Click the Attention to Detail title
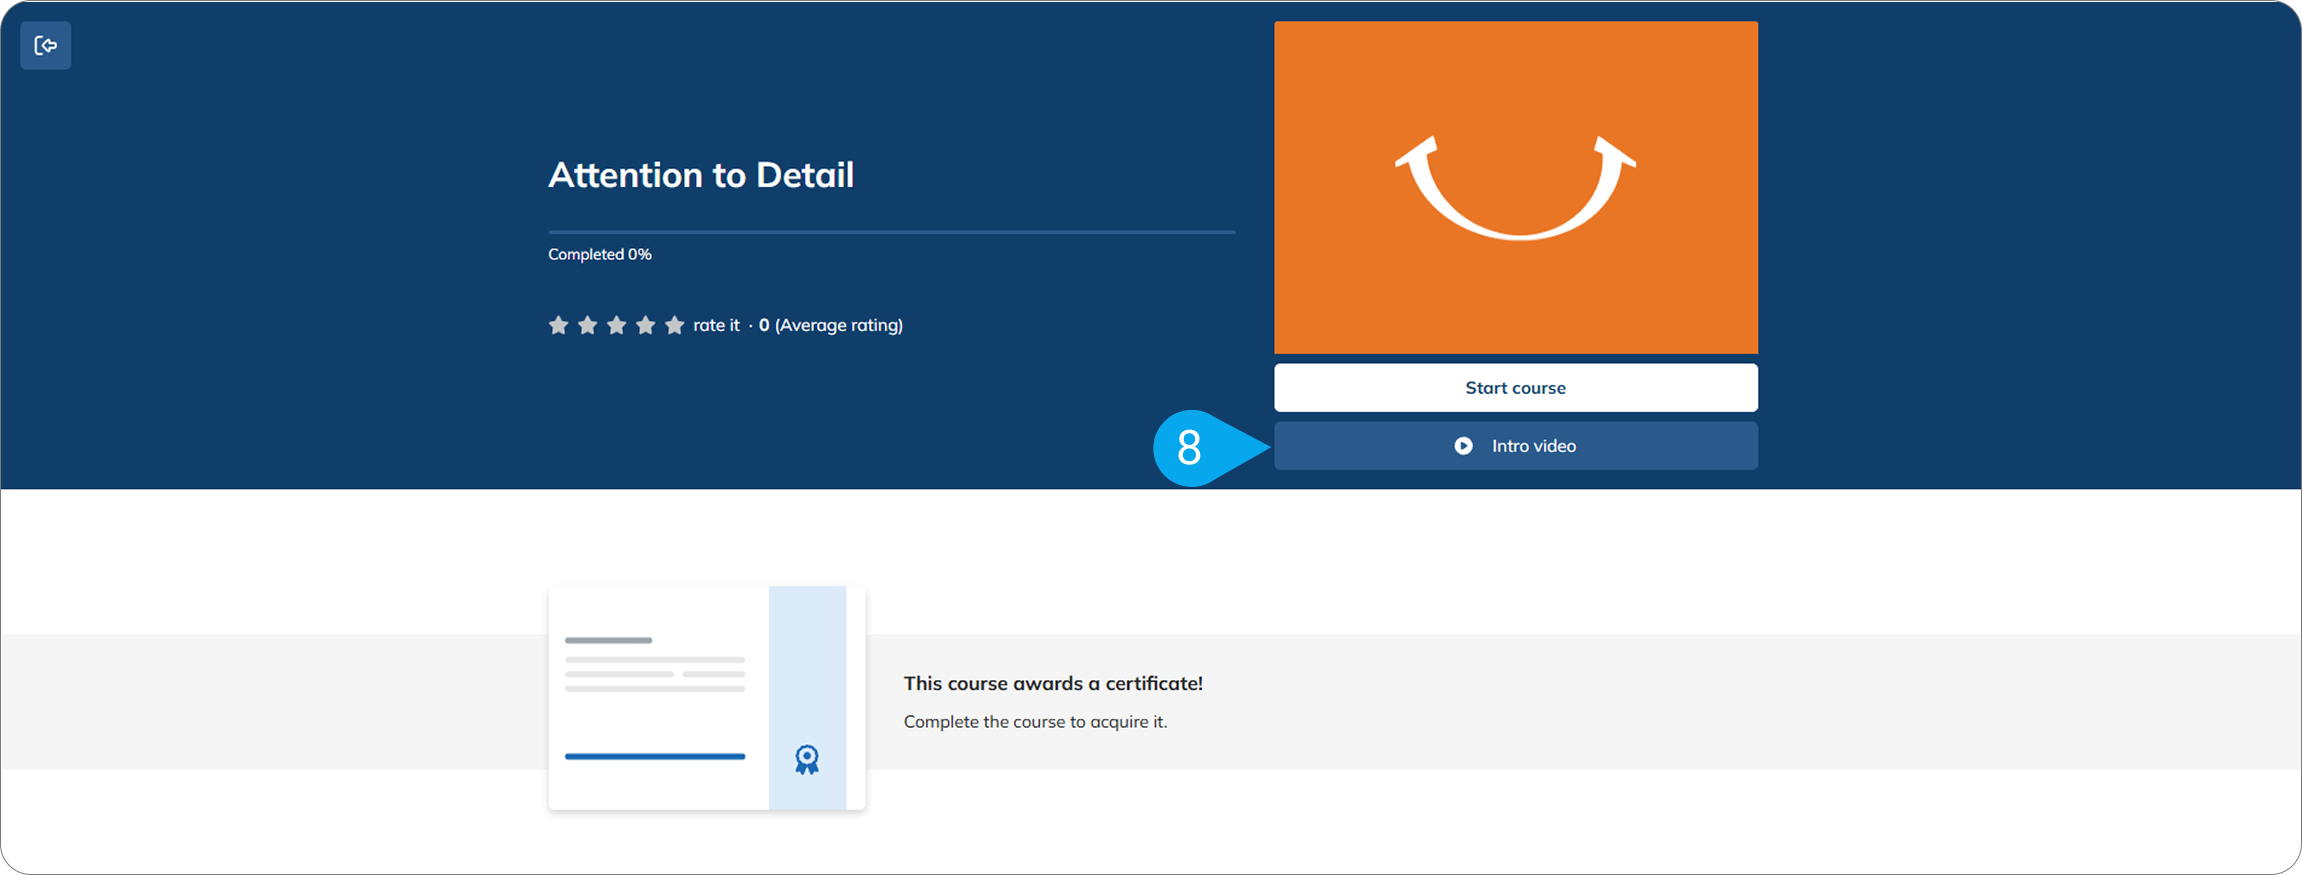 [x=701, y=175]
